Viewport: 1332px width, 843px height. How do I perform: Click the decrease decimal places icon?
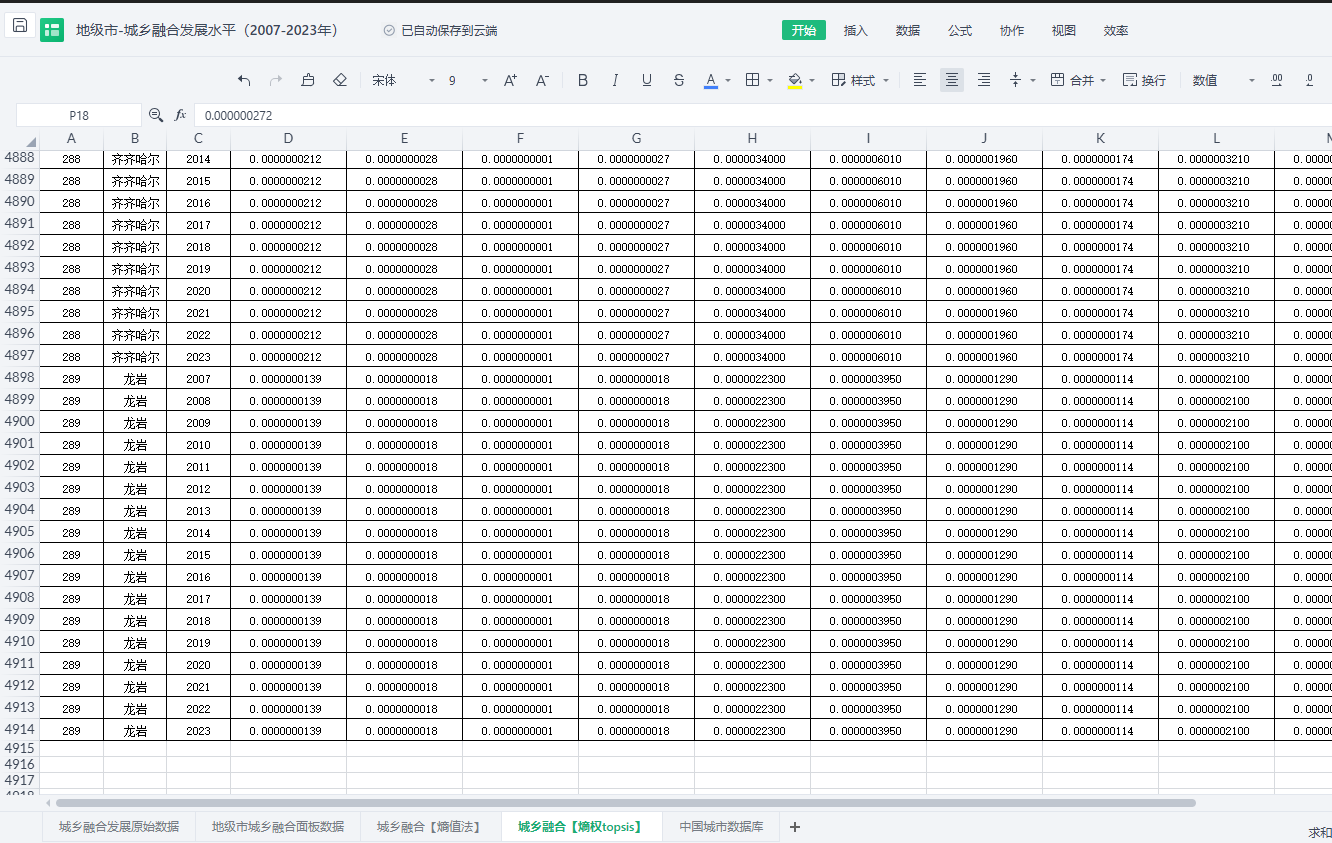click(x=1309, y=80)
